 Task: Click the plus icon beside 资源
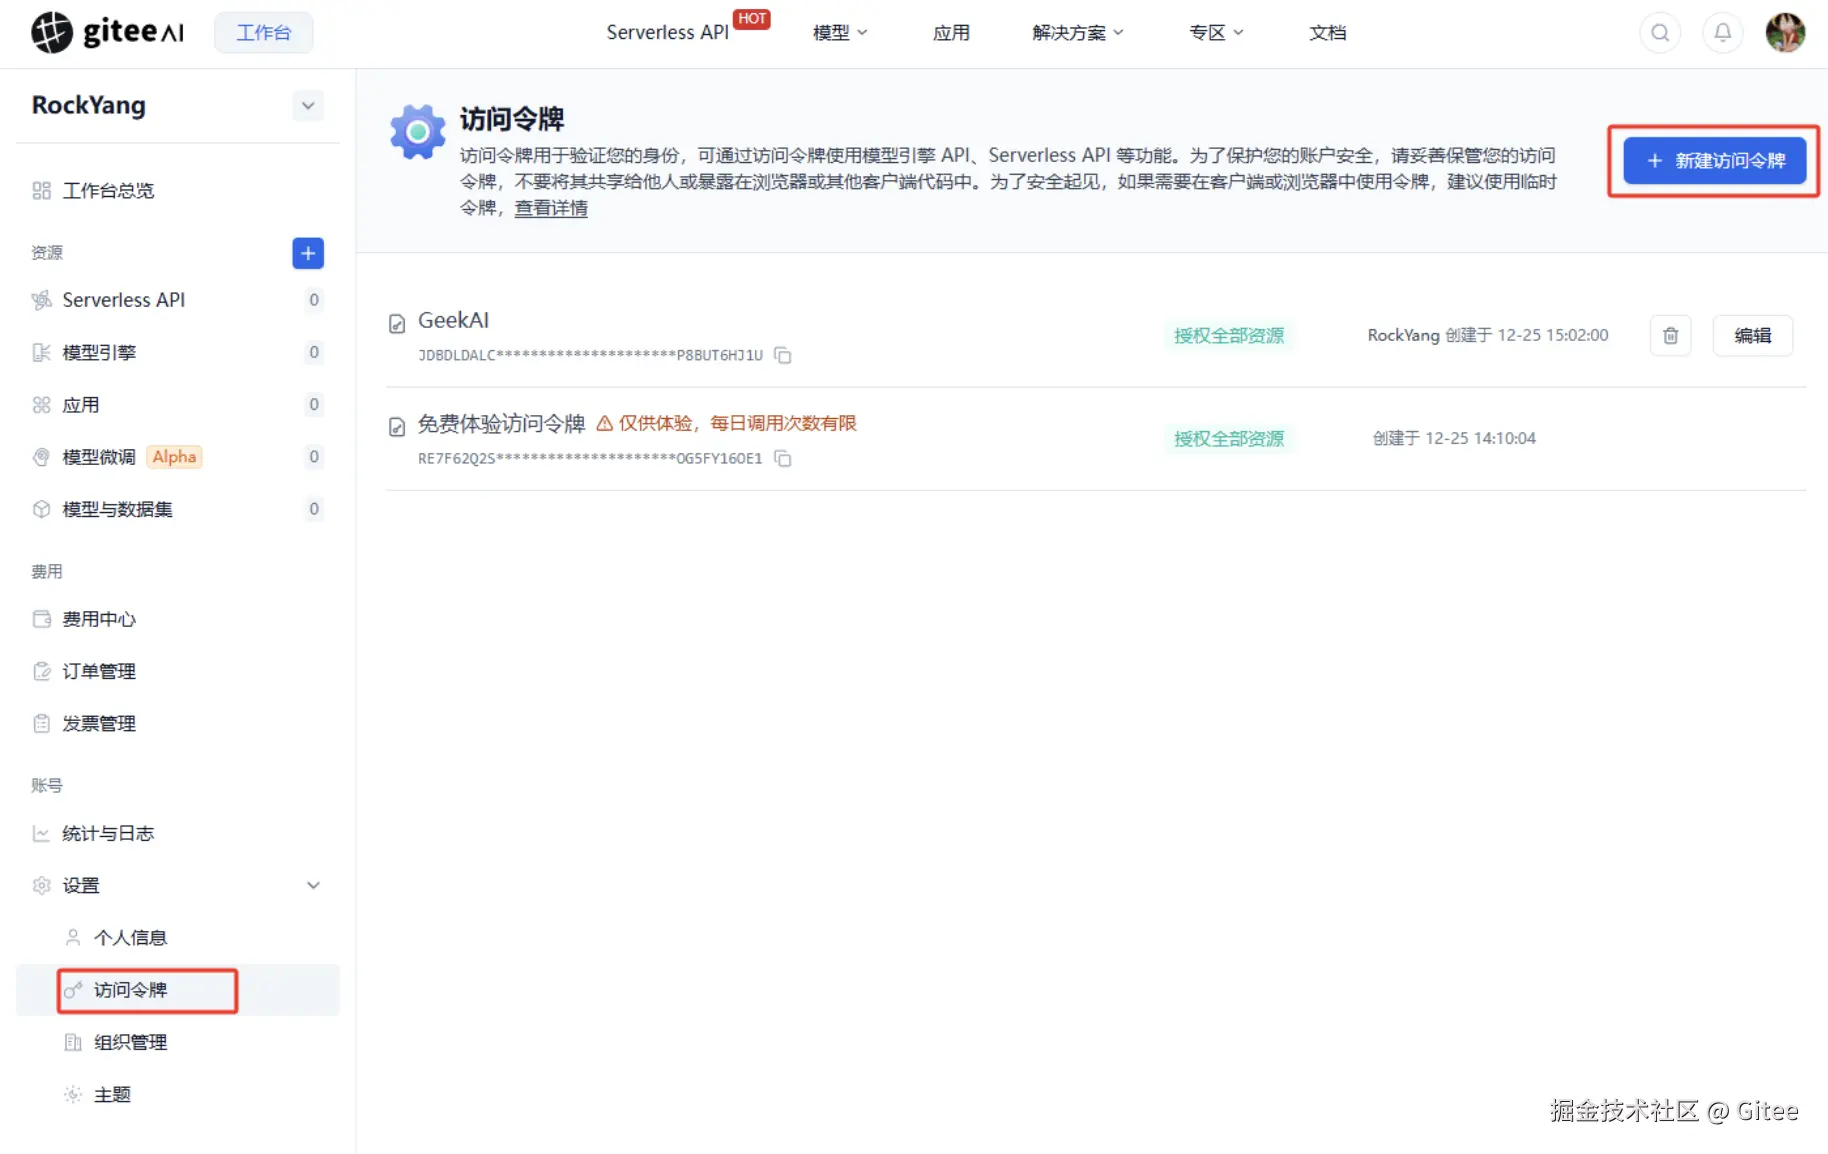coord(308,253)
